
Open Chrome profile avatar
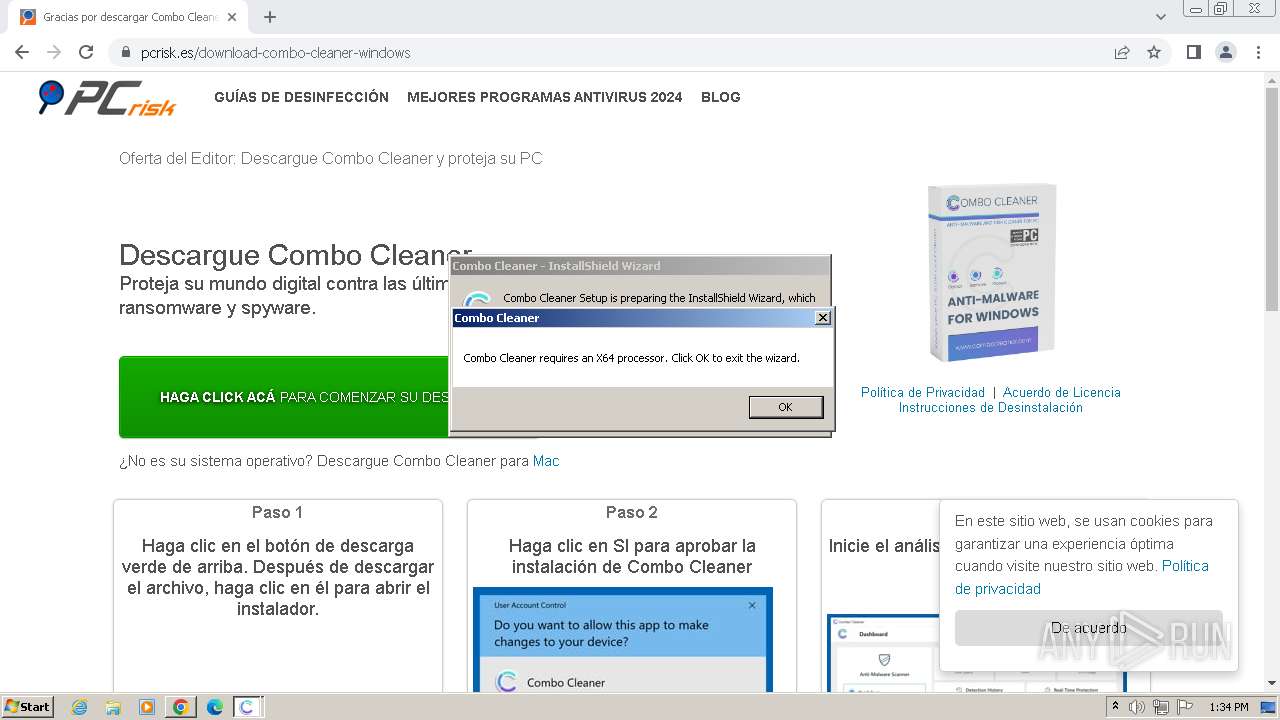coord(1225,52)
